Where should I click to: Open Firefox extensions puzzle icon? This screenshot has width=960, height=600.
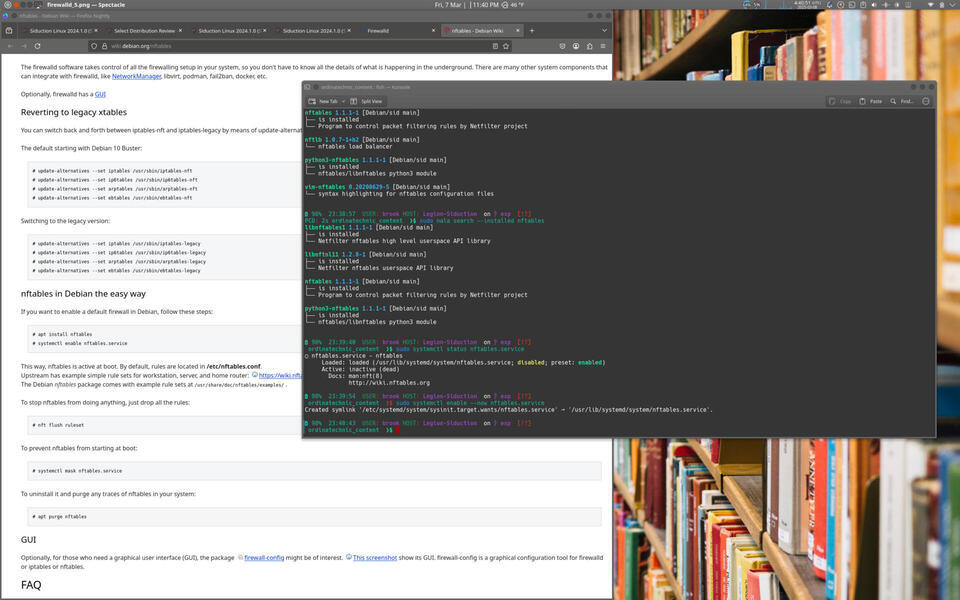click(x=590, y=46)
